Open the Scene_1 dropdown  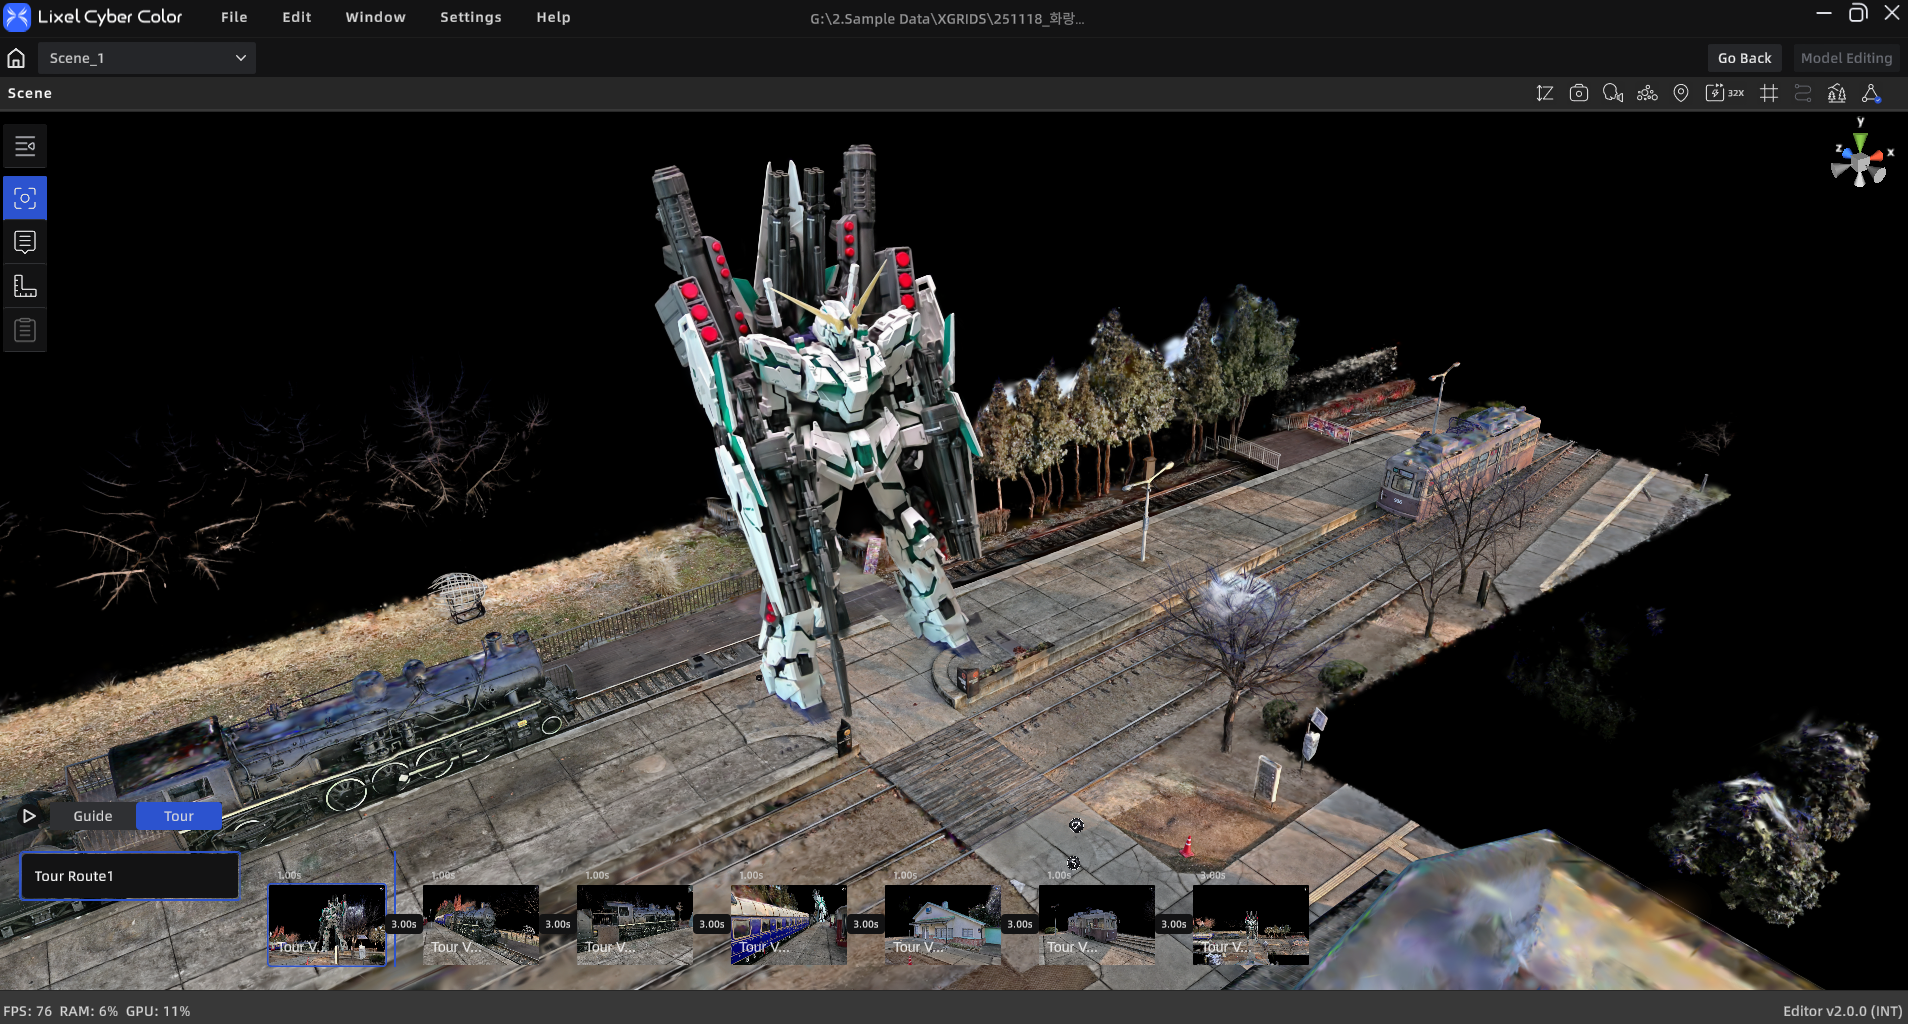tap(147, 58)
